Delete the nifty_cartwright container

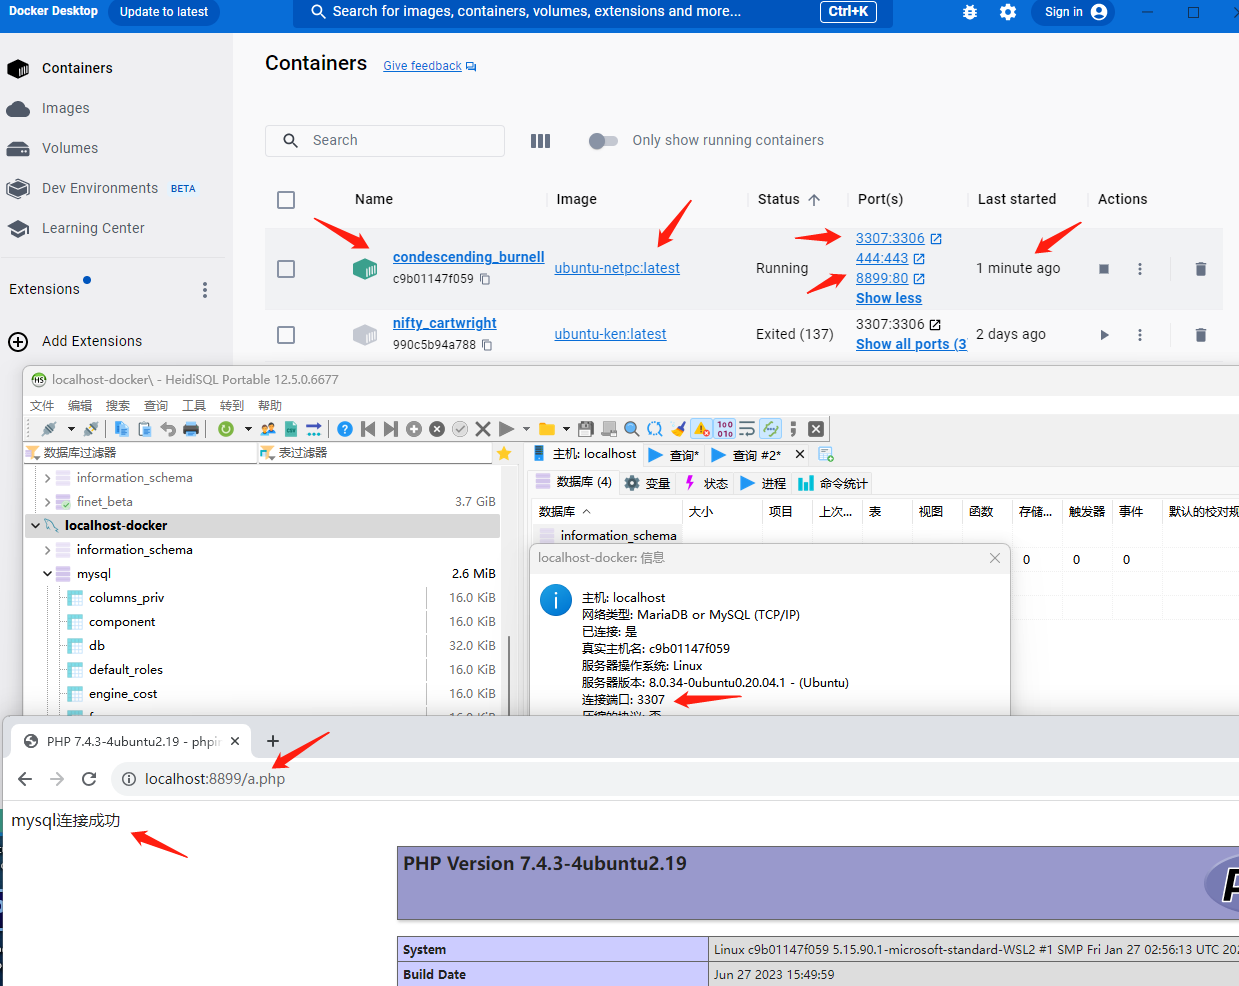1200,335
